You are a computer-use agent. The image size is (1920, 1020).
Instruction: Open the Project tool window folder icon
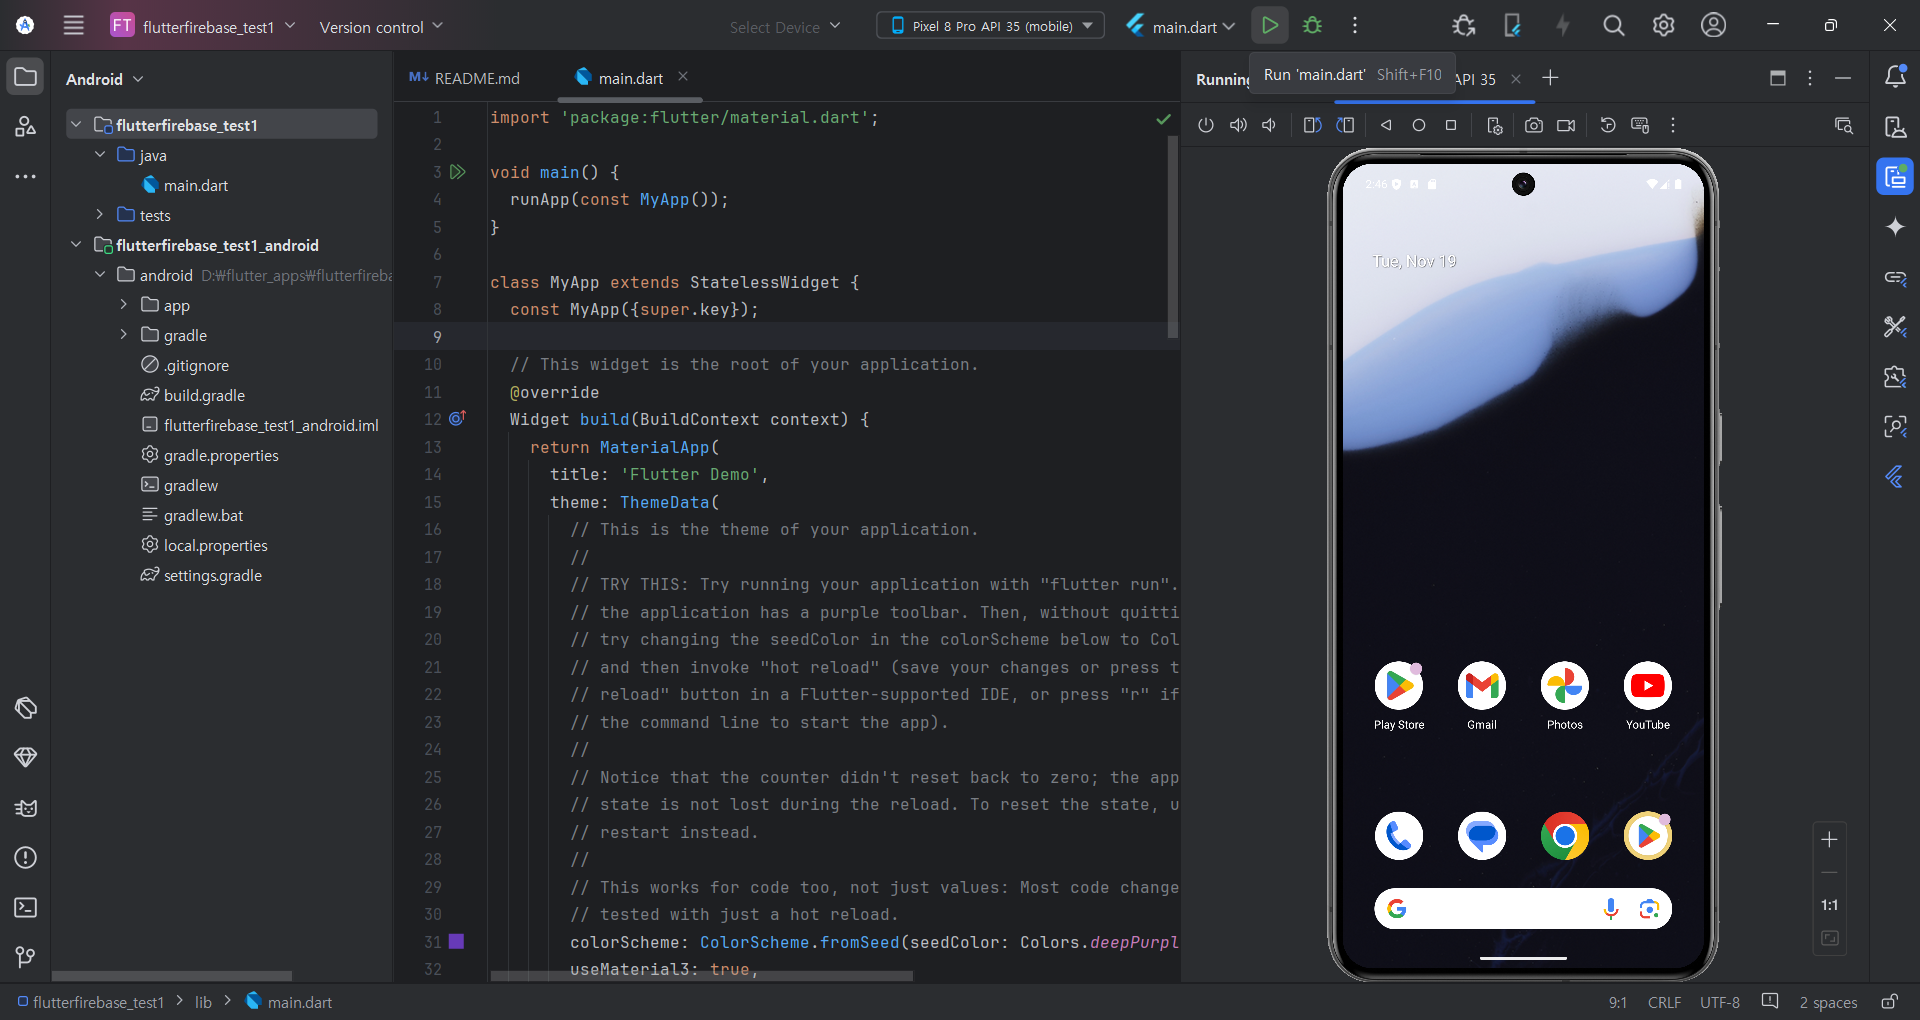click(26, 77)
